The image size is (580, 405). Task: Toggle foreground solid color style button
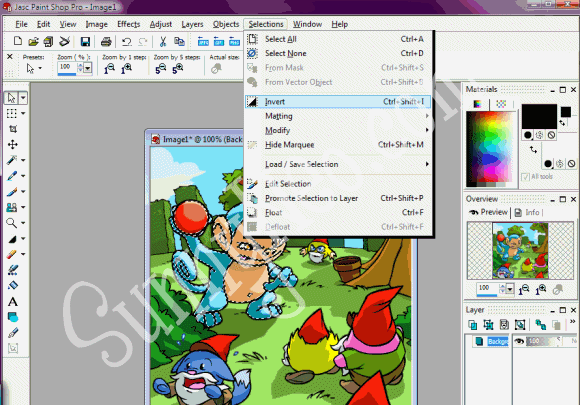(528, 135)
